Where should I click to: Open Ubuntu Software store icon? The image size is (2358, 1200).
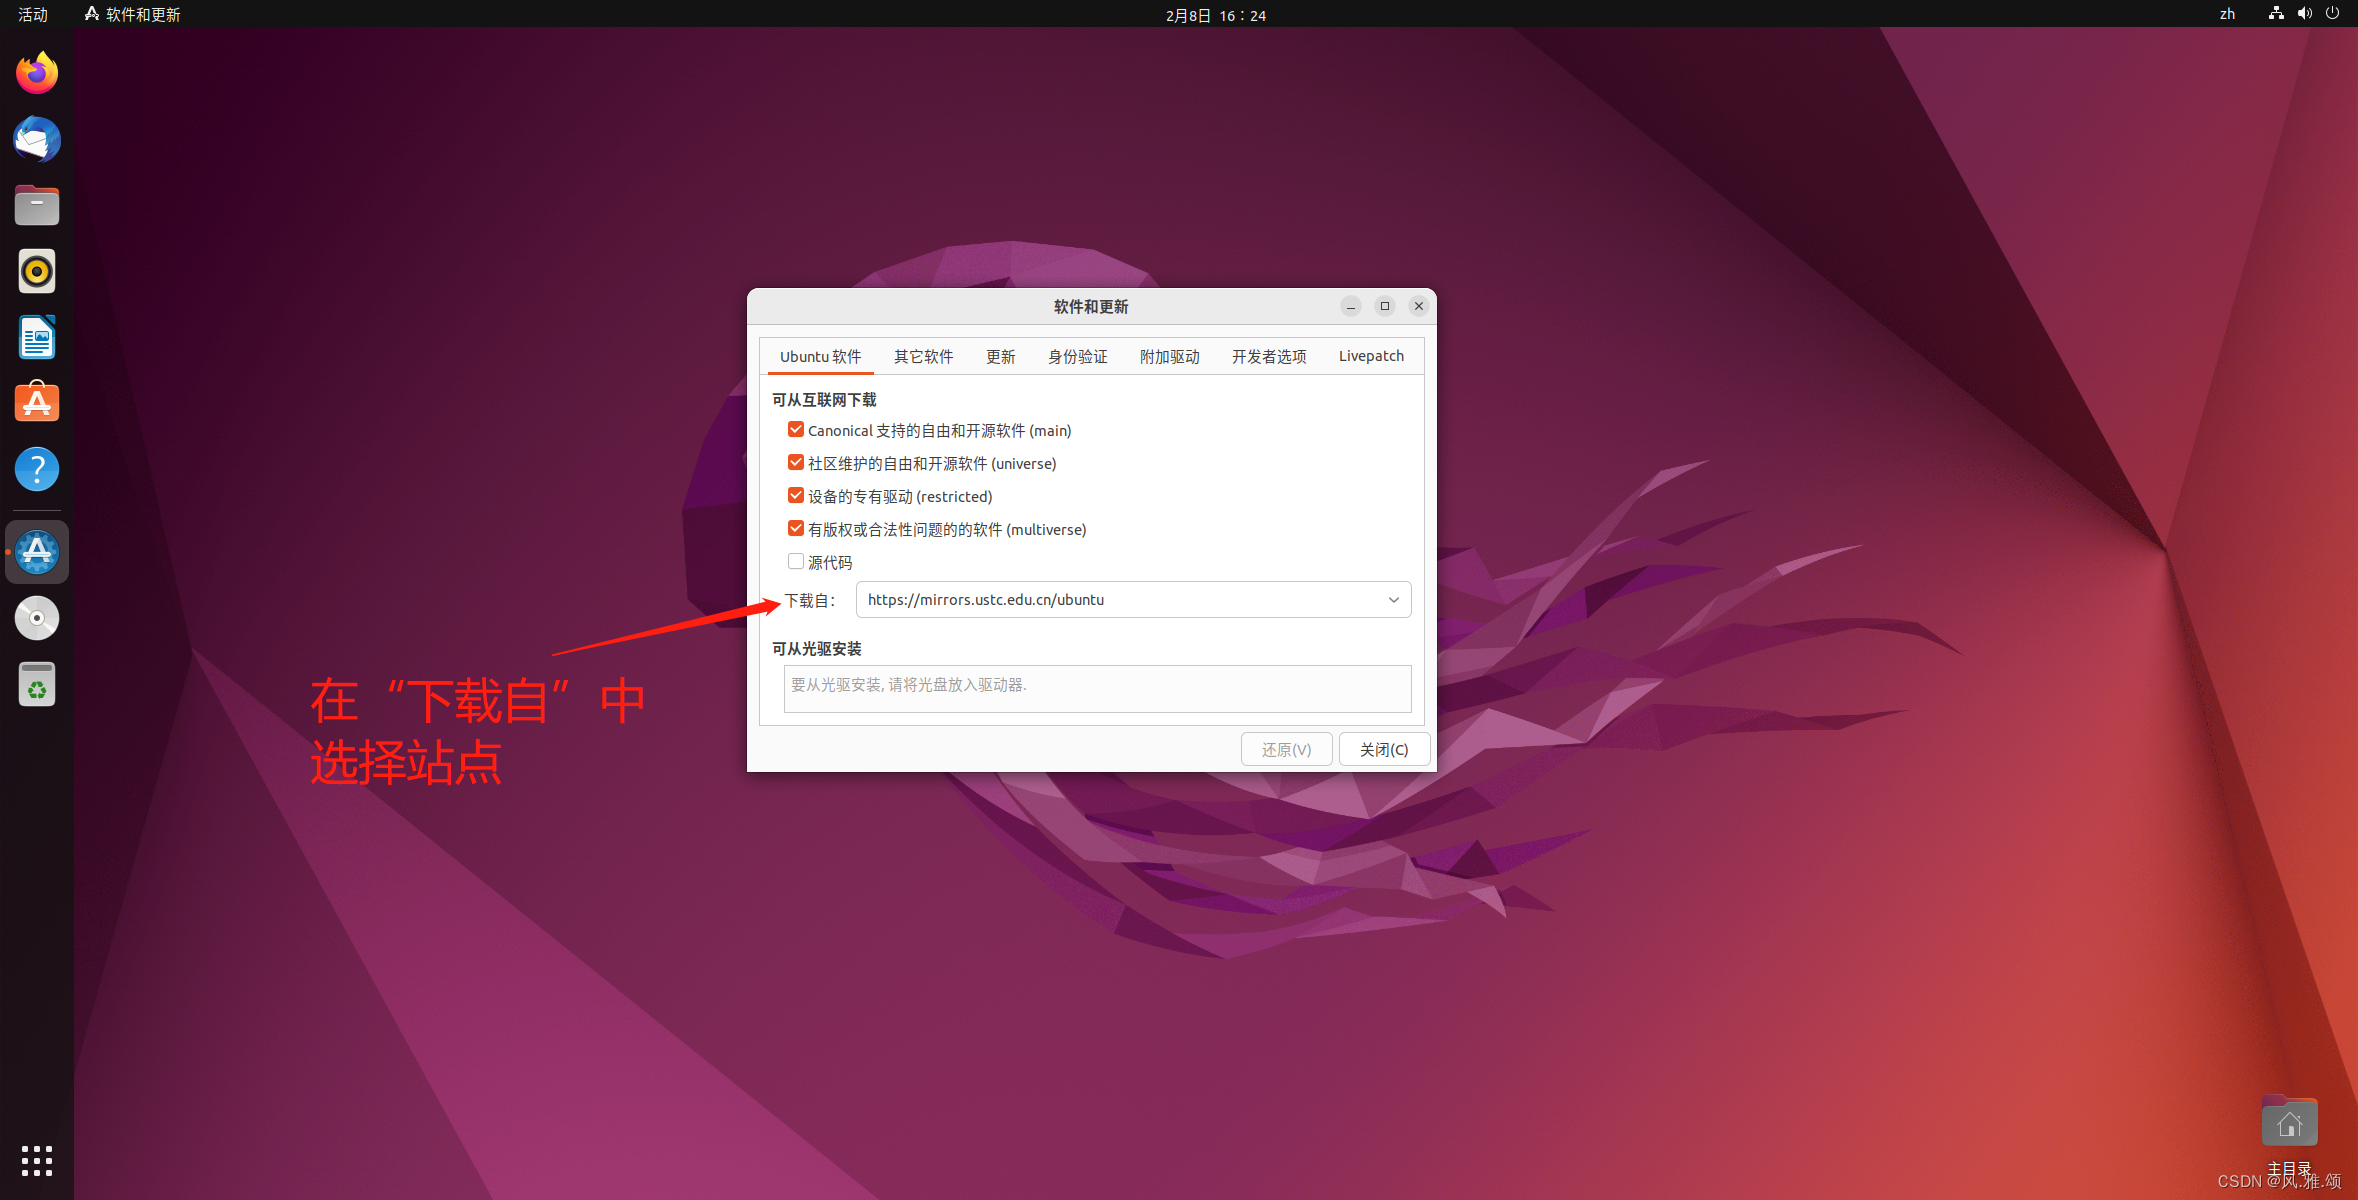click(x=37, y=403)
